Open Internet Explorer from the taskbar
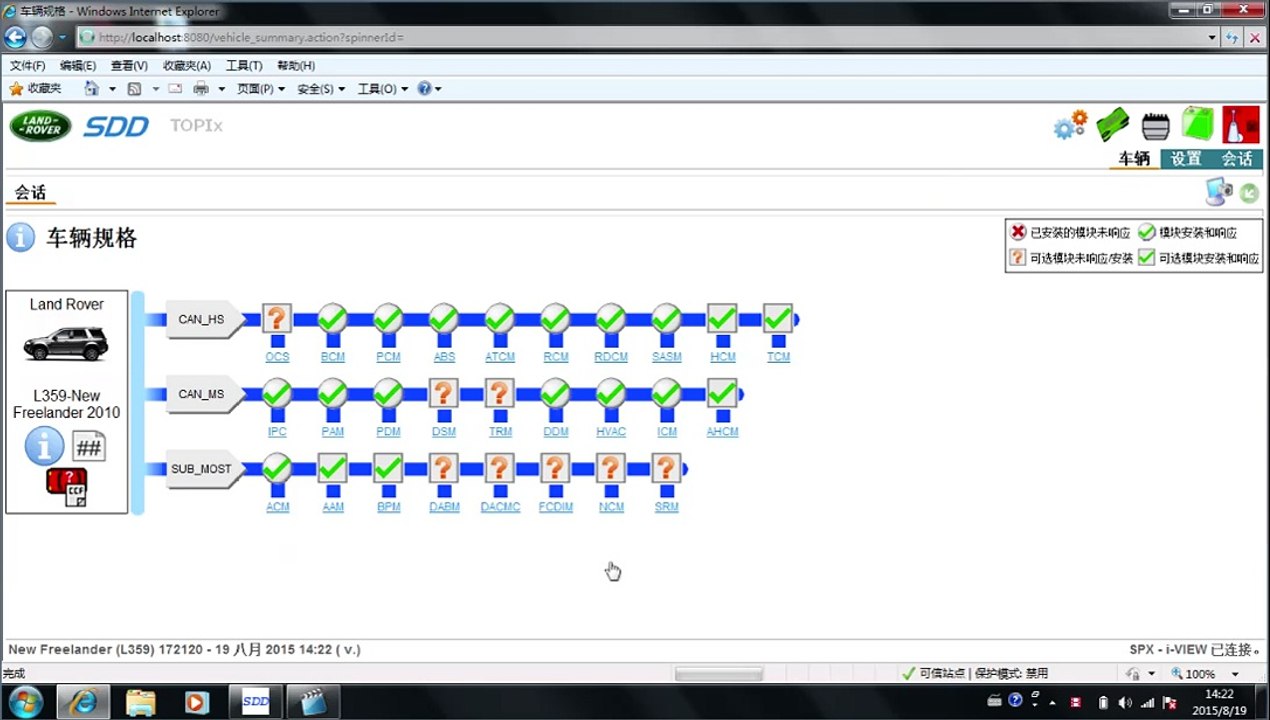 point(84,702)
